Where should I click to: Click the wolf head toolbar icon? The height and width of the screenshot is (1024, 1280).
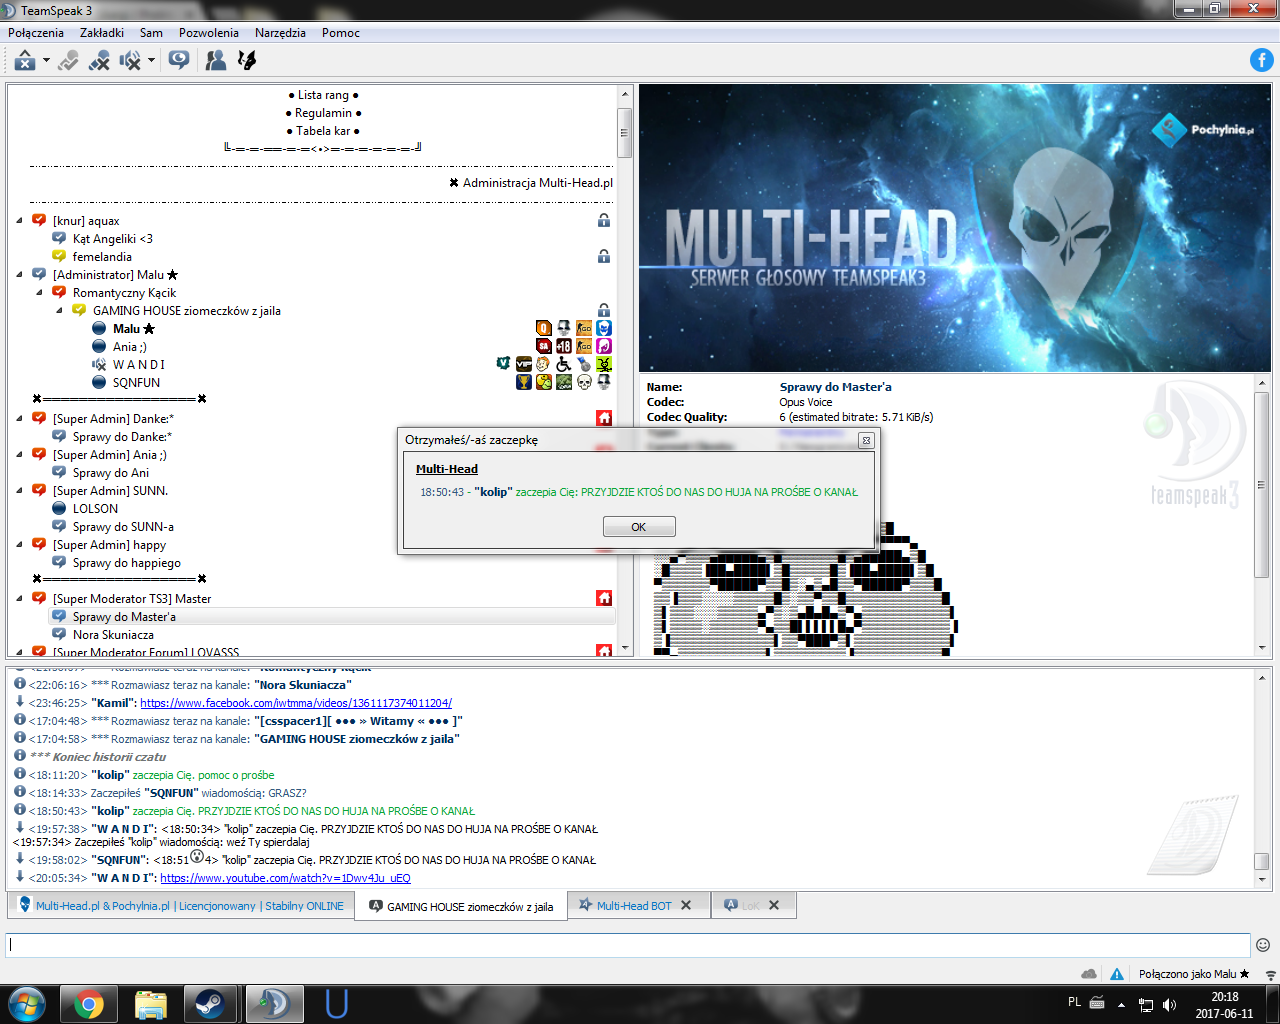pyautogui.click(x=247, y=61)
